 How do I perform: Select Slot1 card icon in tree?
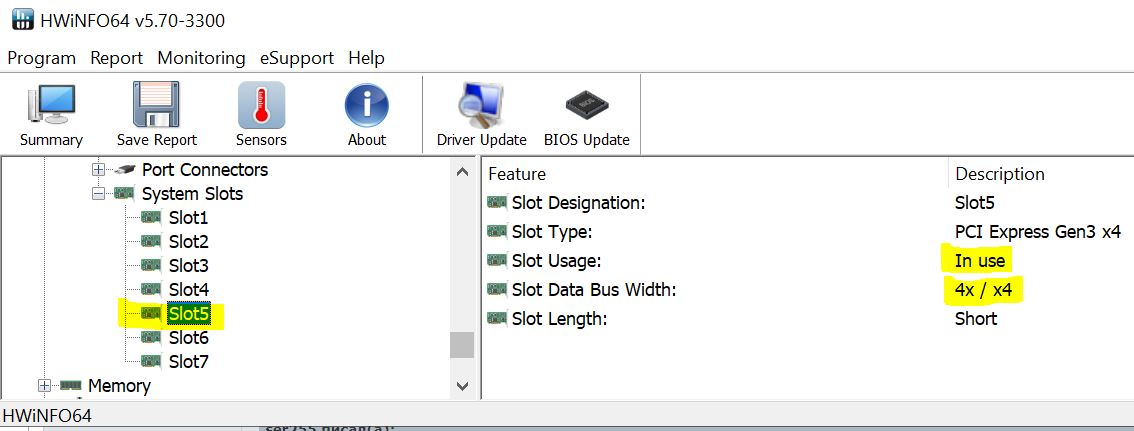[151, 218]
